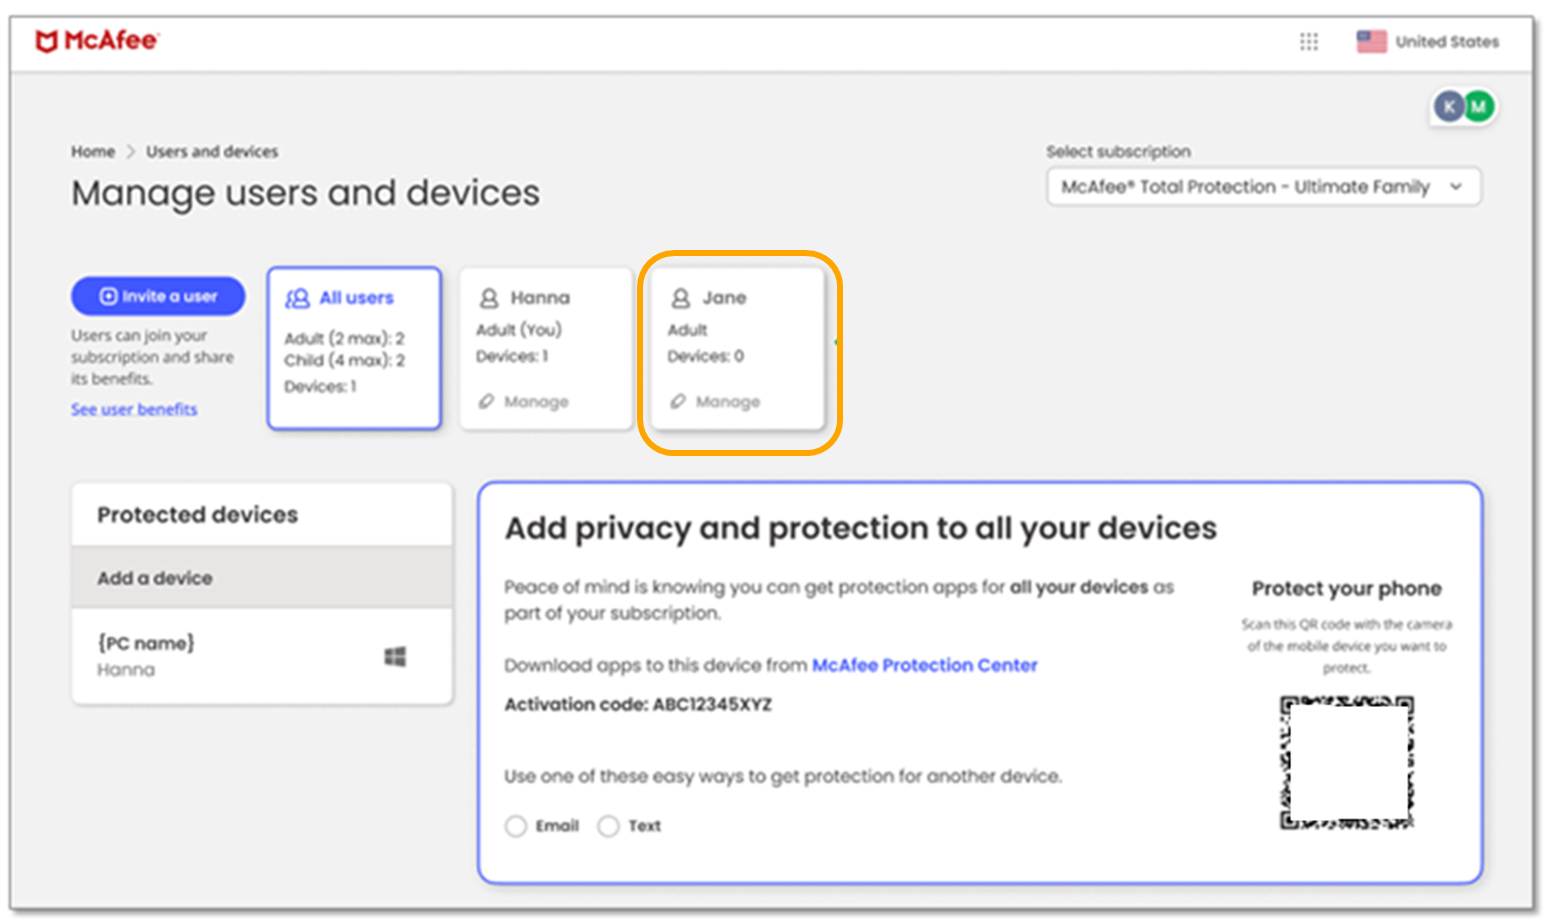Click the pencil icon on Jane's card

pos(678,401)
